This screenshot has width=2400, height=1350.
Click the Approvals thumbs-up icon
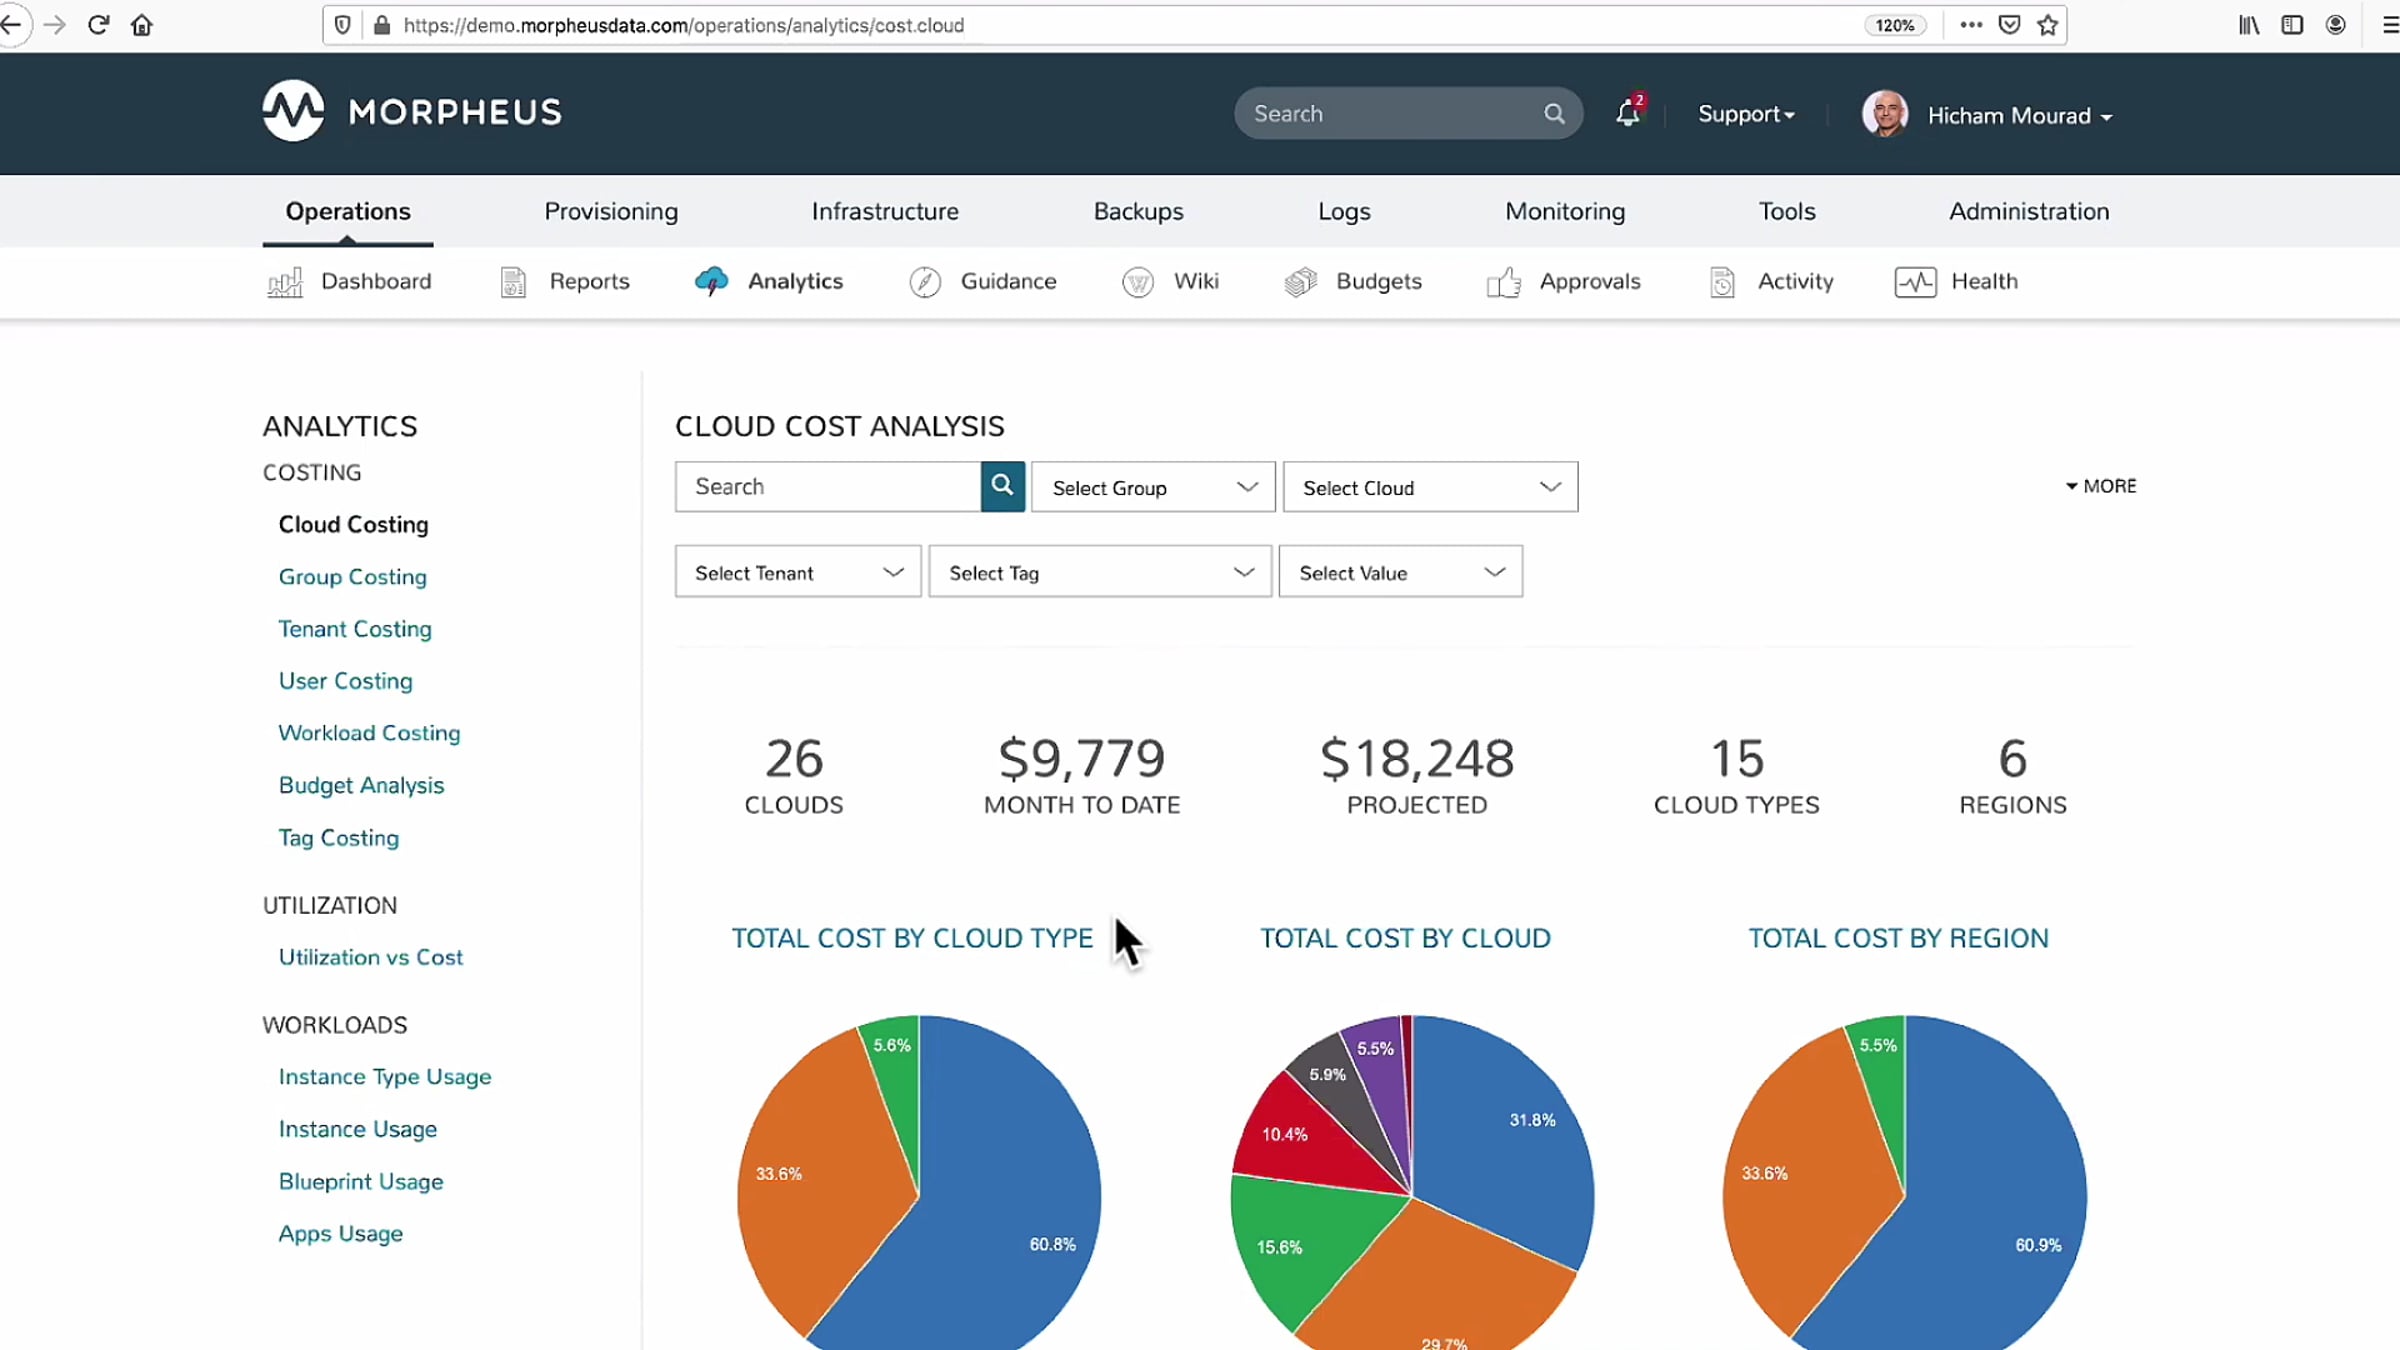coord(1503,283)
